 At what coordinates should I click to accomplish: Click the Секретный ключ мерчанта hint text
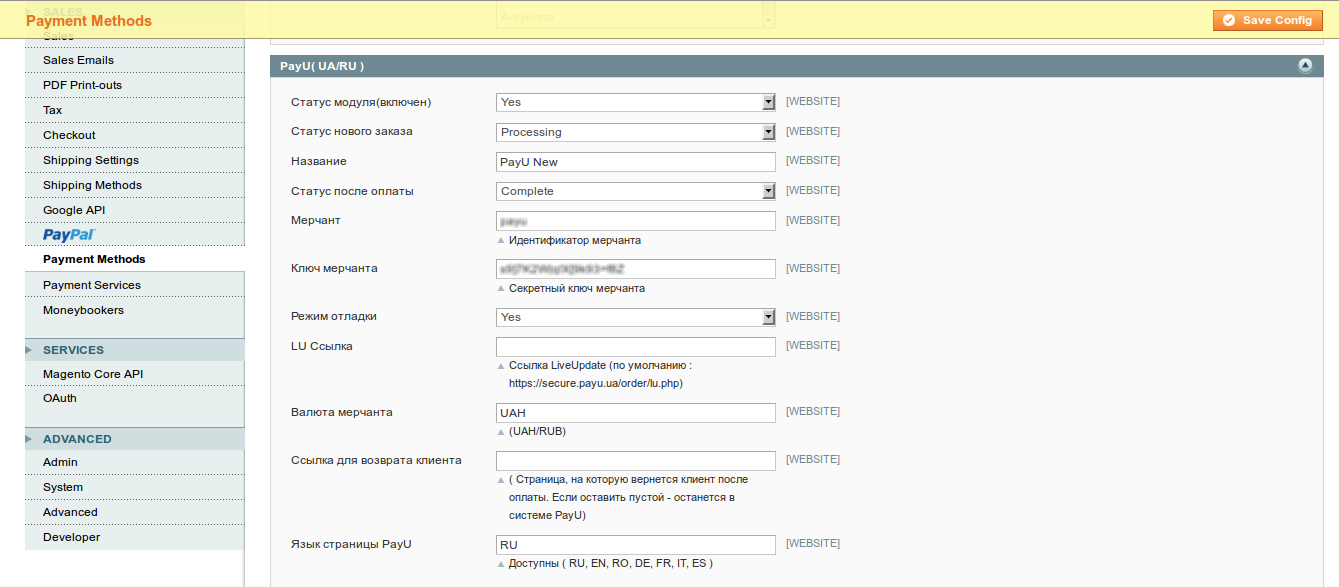point(577,288)
